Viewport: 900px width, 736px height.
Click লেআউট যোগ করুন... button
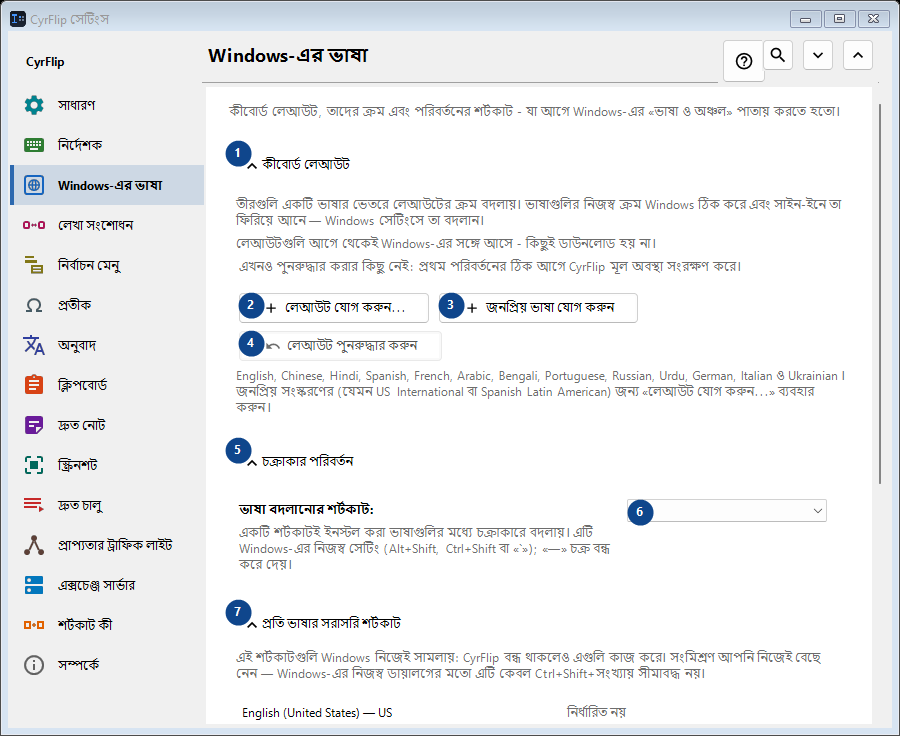click(334, 308)
